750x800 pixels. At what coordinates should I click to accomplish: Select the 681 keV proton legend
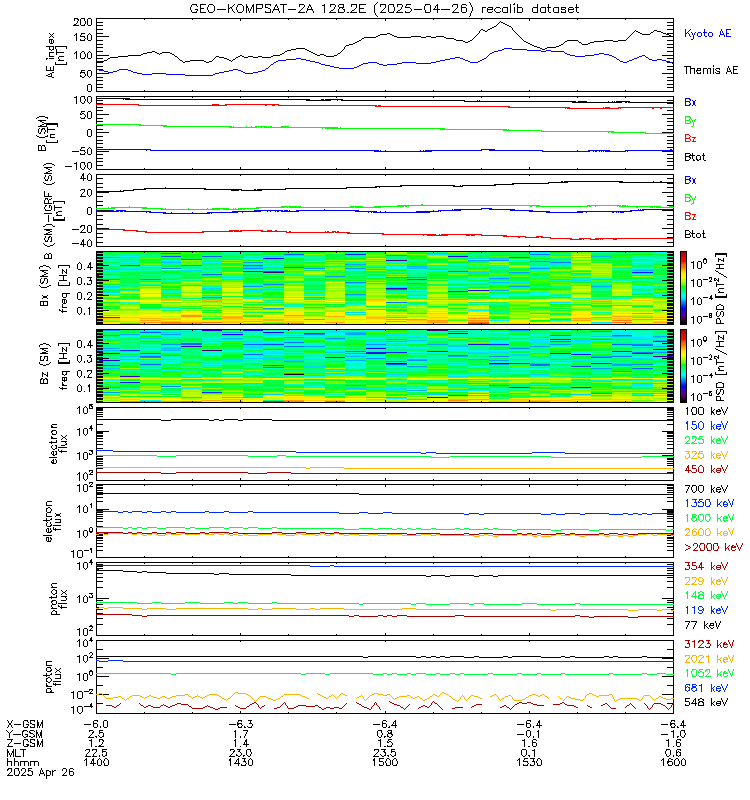tap(706, 688)
